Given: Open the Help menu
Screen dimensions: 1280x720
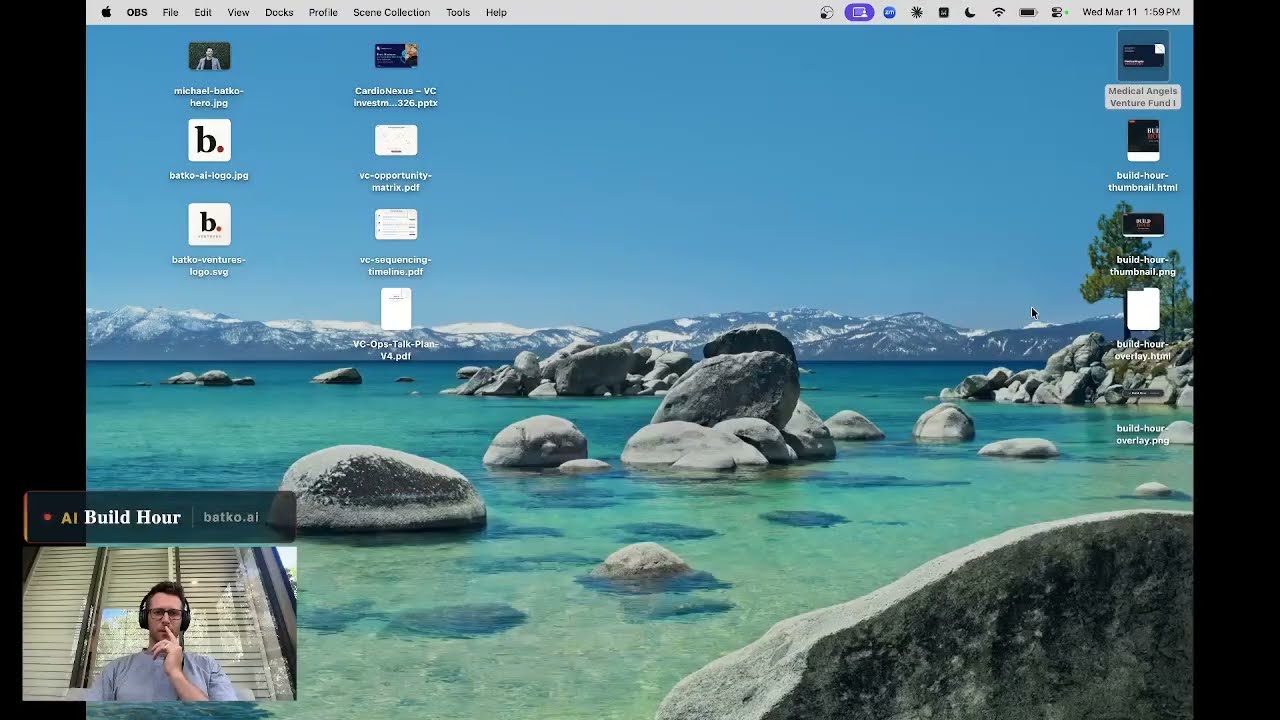Looking at the screenshot, I should pos(496,12).
